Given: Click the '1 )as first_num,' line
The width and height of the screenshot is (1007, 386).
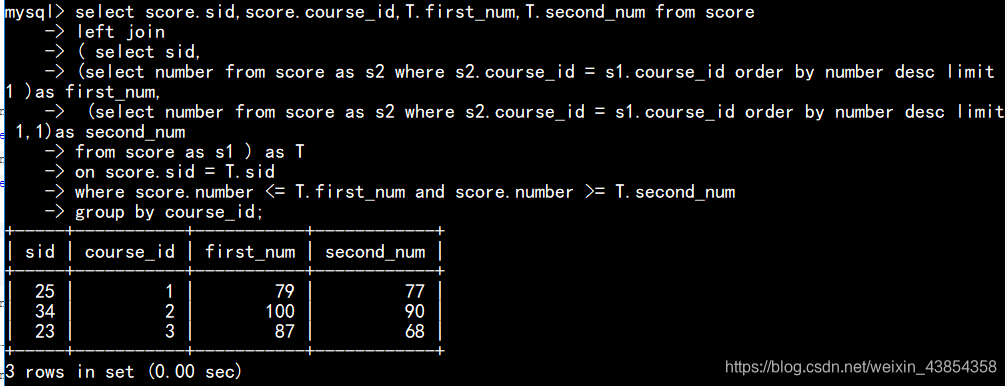Looking at the screenshot, I should click(83, 92).
